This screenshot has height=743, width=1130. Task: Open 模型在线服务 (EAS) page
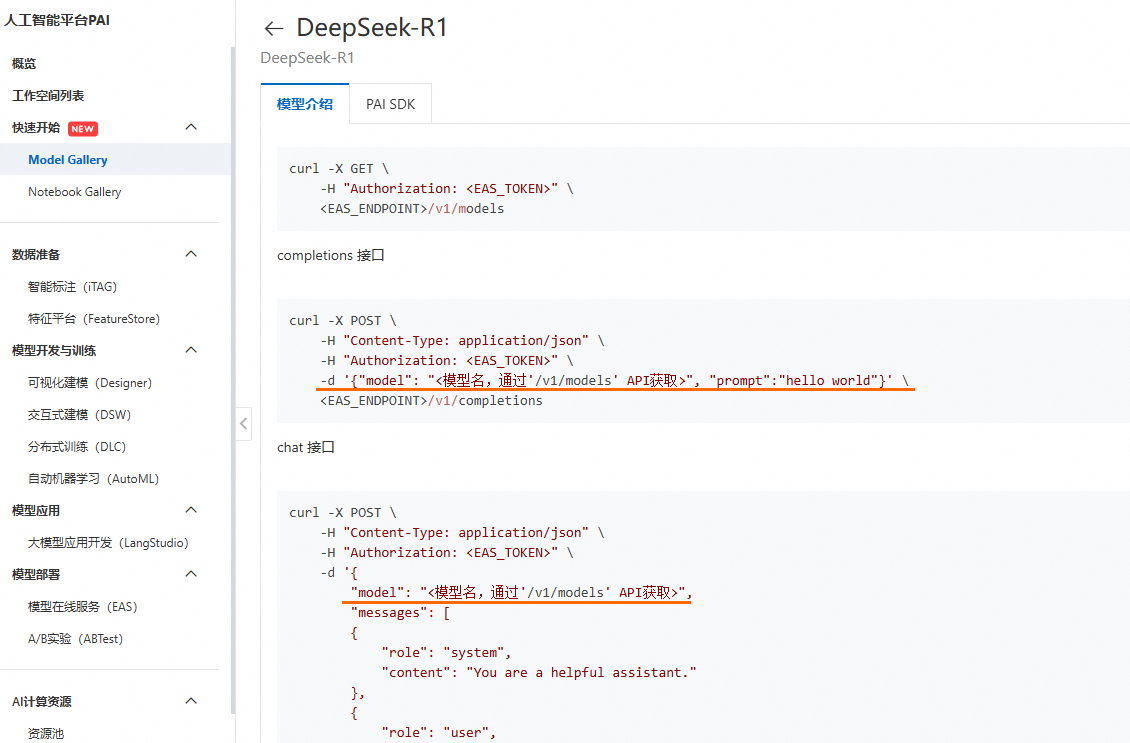[83, 607]
